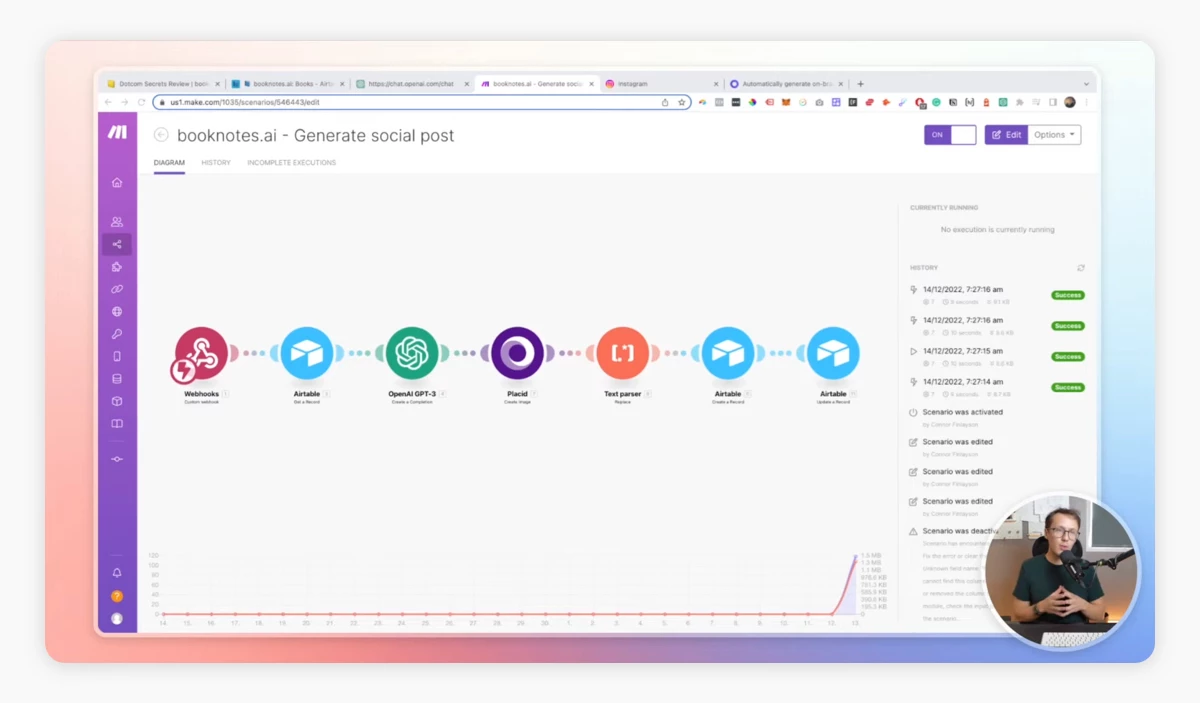Click Success badge for 7:27:15 am run
Viewport: 1200px width, 703px height.
click(x=1068, y=356)
